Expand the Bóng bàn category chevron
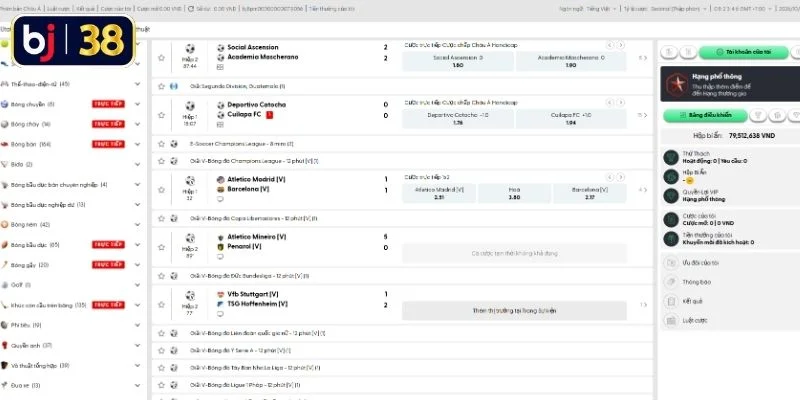800x400 pixels. [137, 144]
